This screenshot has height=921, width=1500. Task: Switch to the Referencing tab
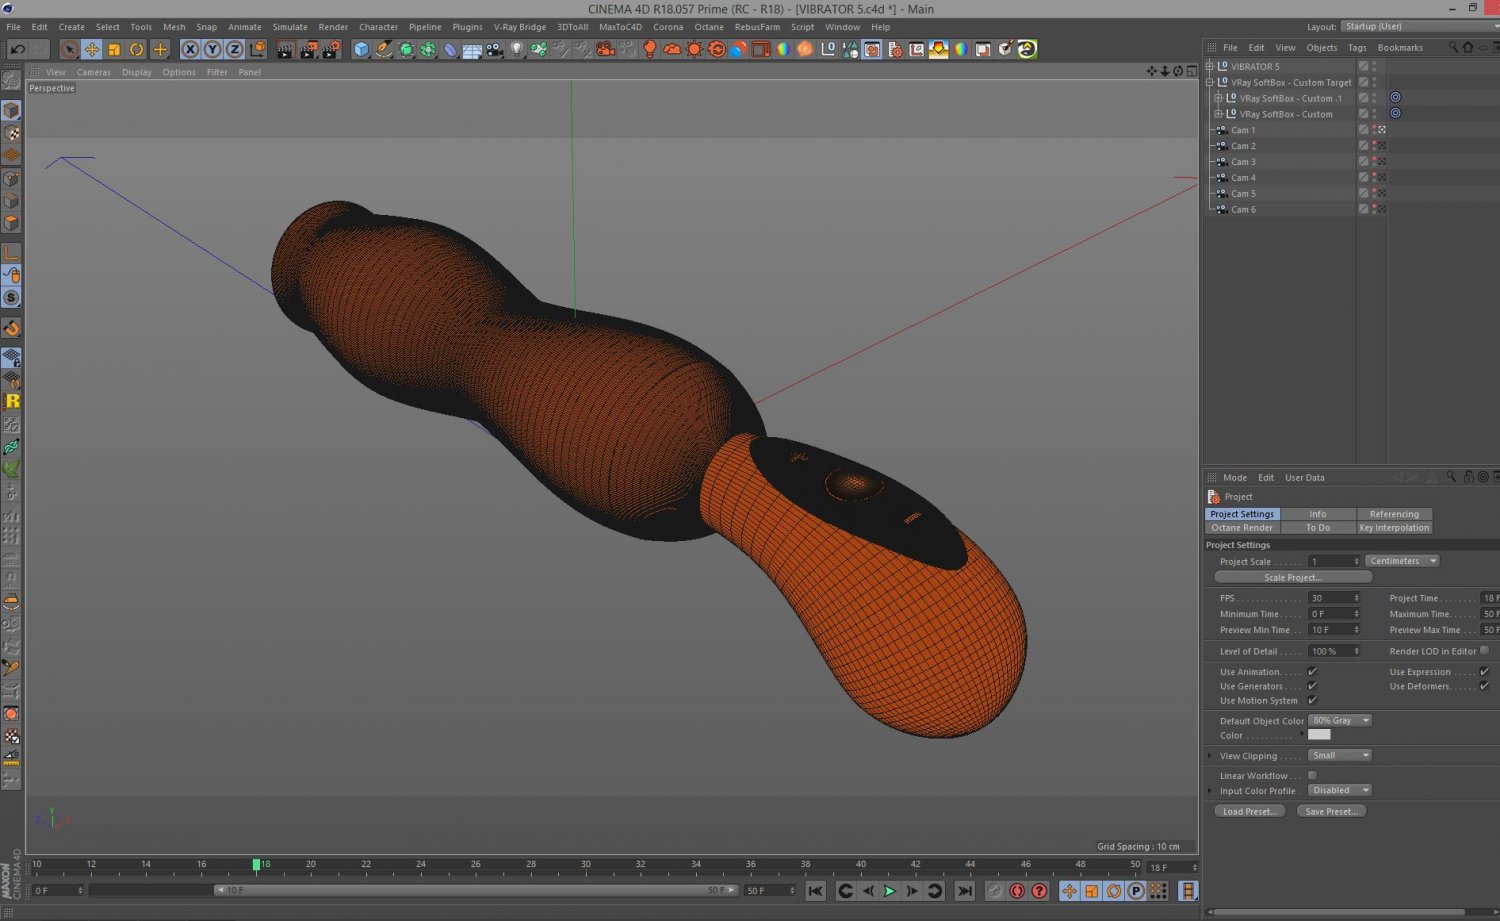(1394, 514)
